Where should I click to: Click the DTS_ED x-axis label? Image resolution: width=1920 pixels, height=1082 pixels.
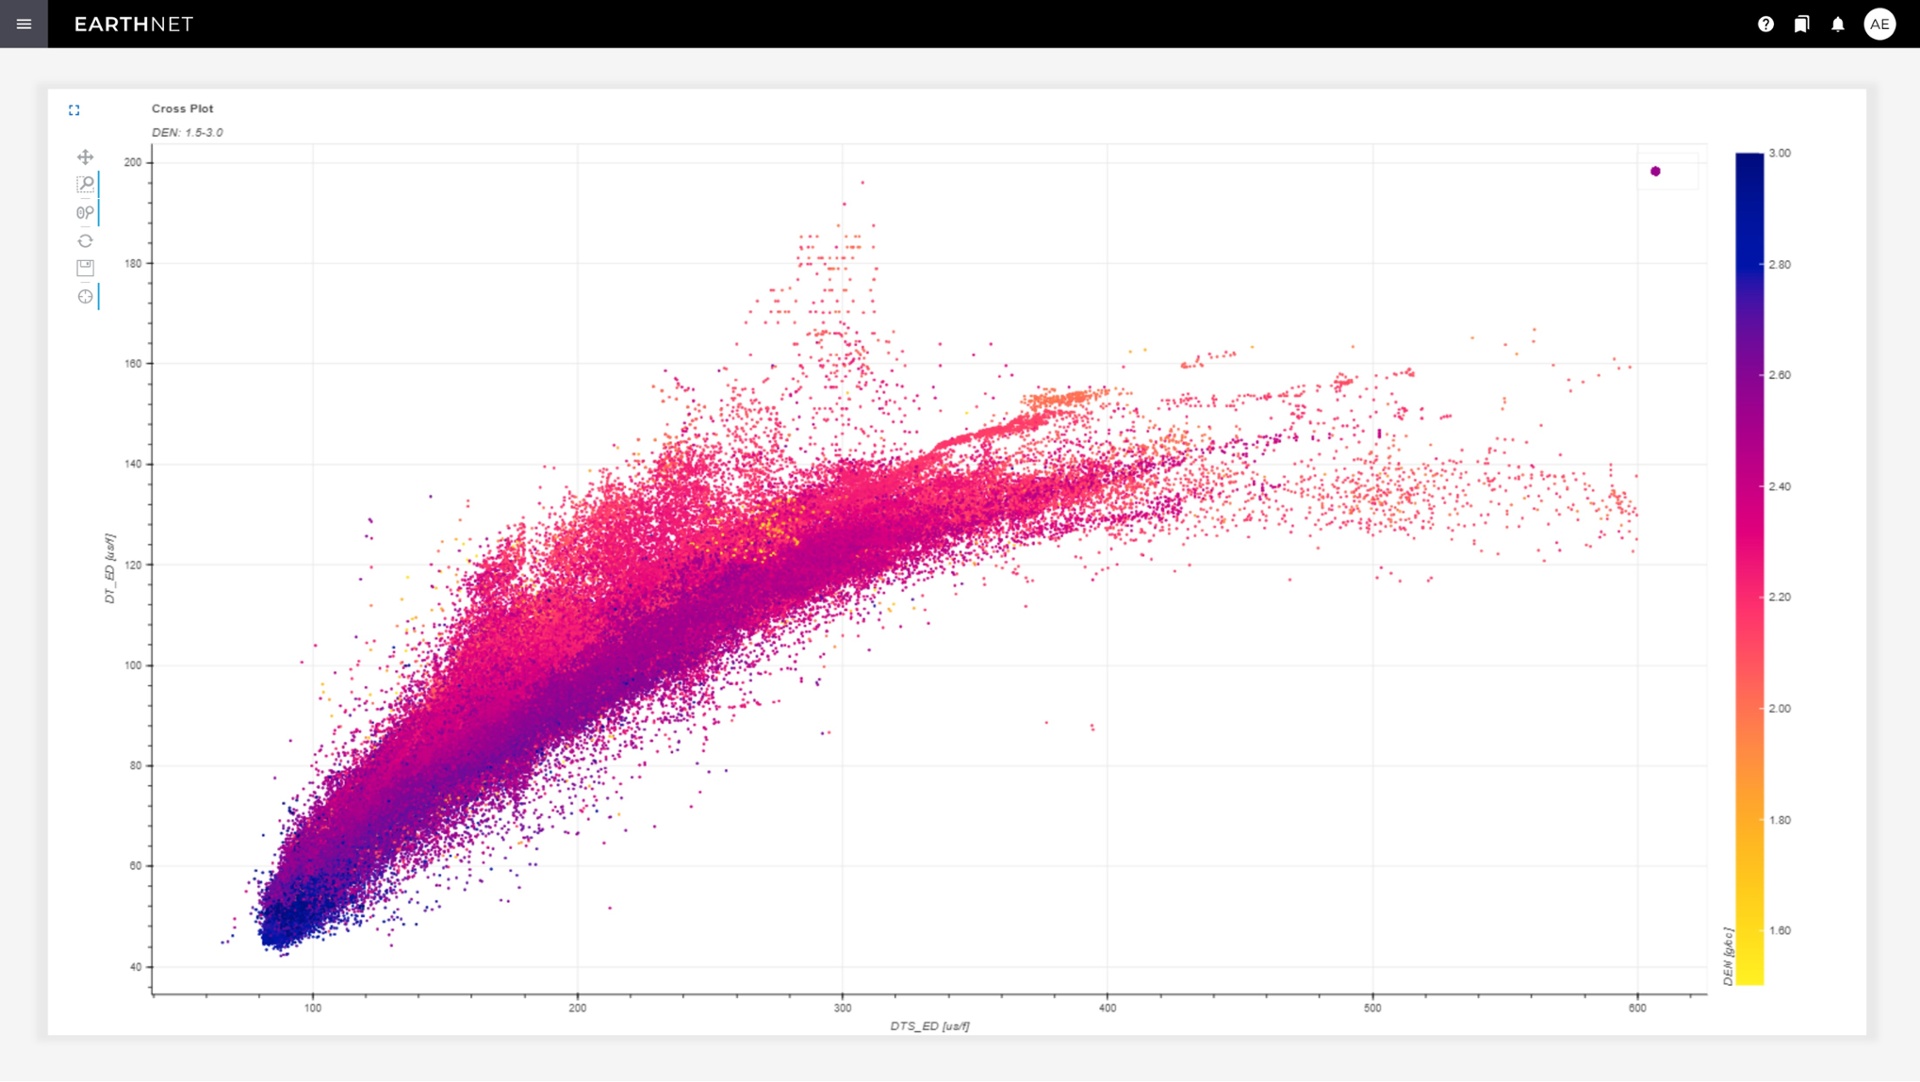coord(929,1026)
